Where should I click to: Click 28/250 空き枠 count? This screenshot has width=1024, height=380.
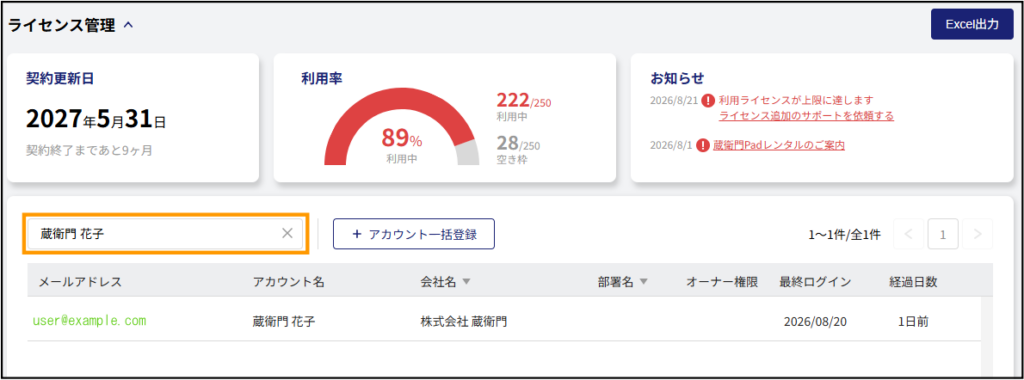click(x=518, y=150)
